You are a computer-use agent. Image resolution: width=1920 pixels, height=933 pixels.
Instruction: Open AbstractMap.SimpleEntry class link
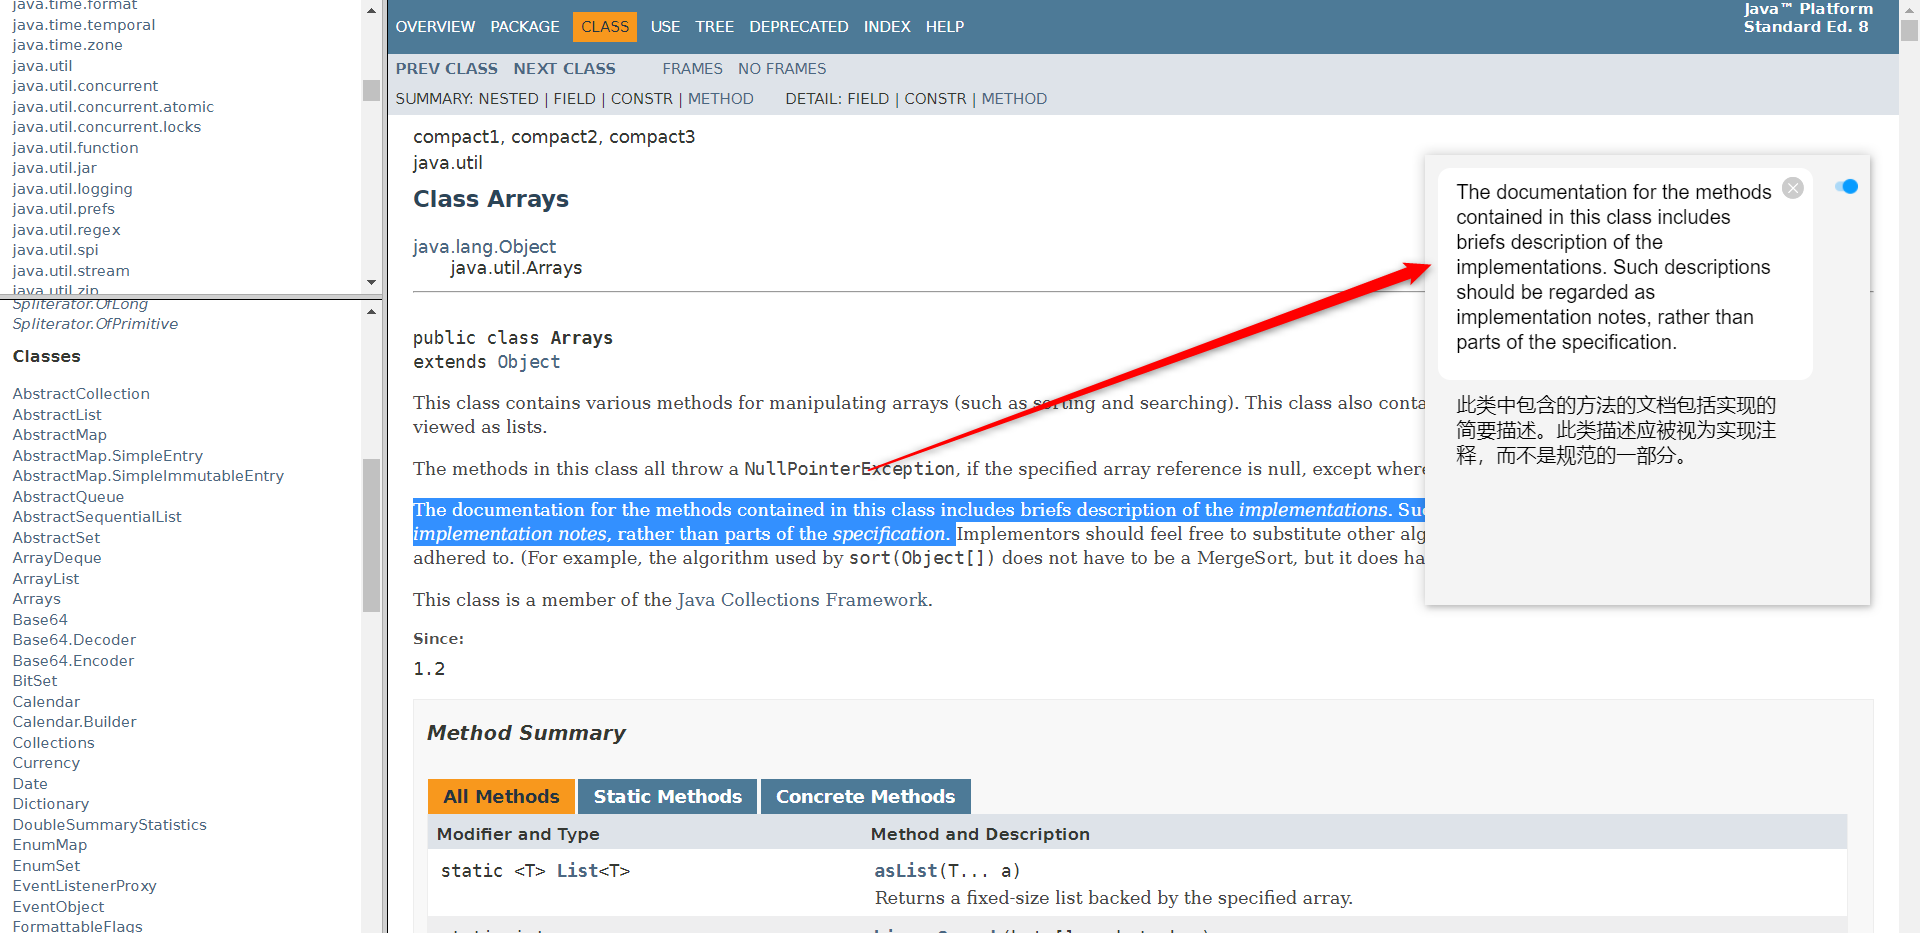pyautogui.click(x=107, y=456)
